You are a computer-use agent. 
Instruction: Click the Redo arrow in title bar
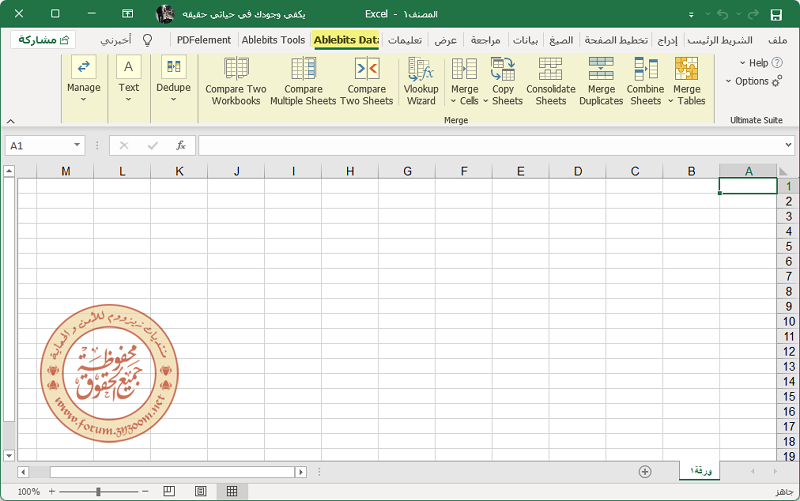[753, 14]
